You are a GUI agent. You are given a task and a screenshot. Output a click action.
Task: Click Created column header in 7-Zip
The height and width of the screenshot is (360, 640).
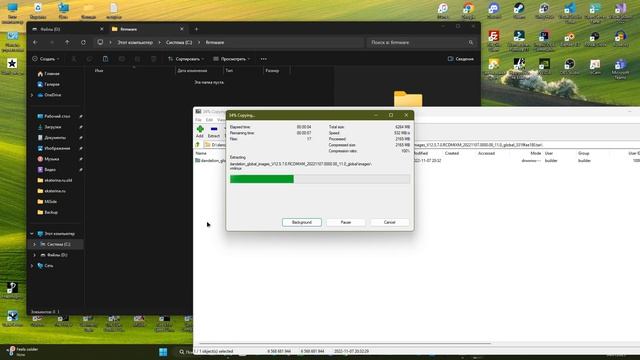(x=452, y=153)
